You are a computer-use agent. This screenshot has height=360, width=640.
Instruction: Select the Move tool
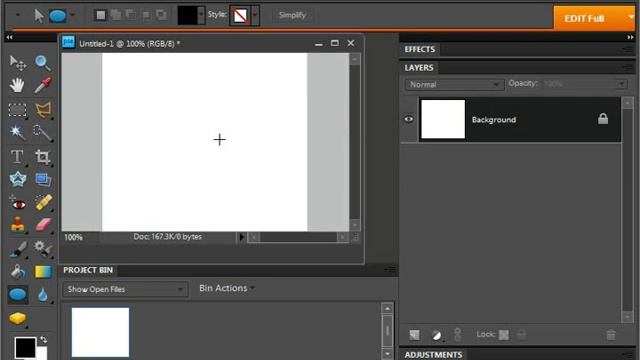(18, 62)
